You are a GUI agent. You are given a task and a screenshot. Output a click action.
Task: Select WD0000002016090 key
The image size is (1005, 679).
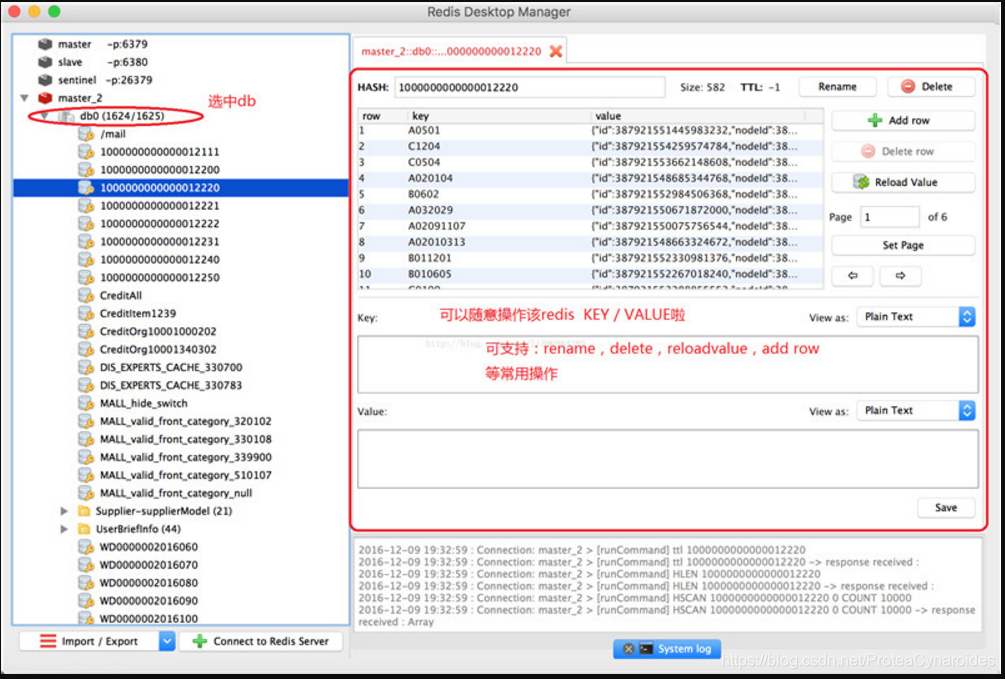point(149,601)
